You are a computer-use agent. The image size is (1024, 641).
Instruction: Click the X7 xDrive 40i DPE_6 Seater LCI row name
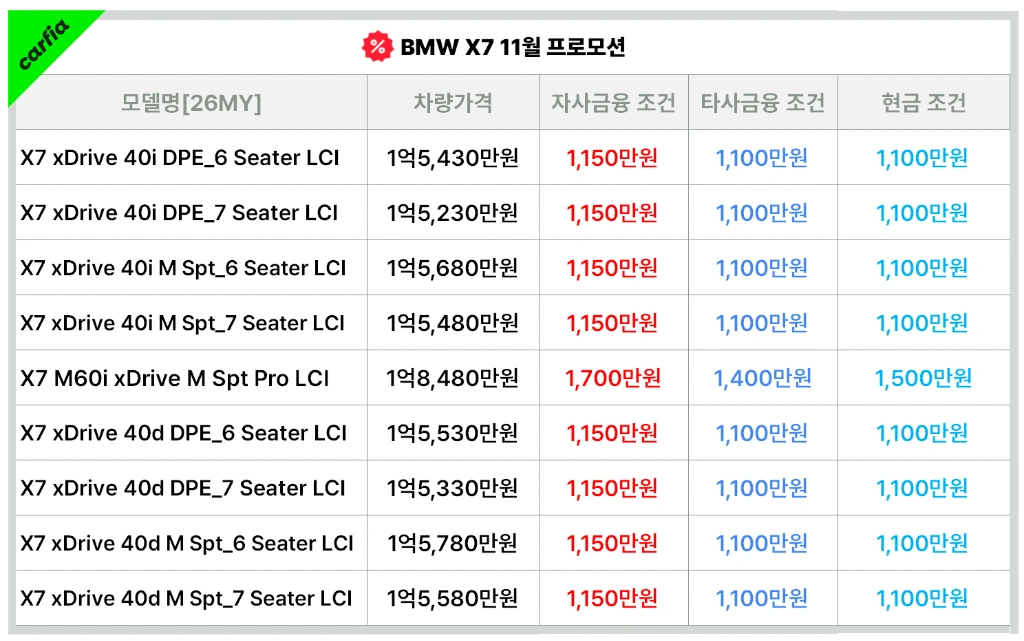[180, 157]
